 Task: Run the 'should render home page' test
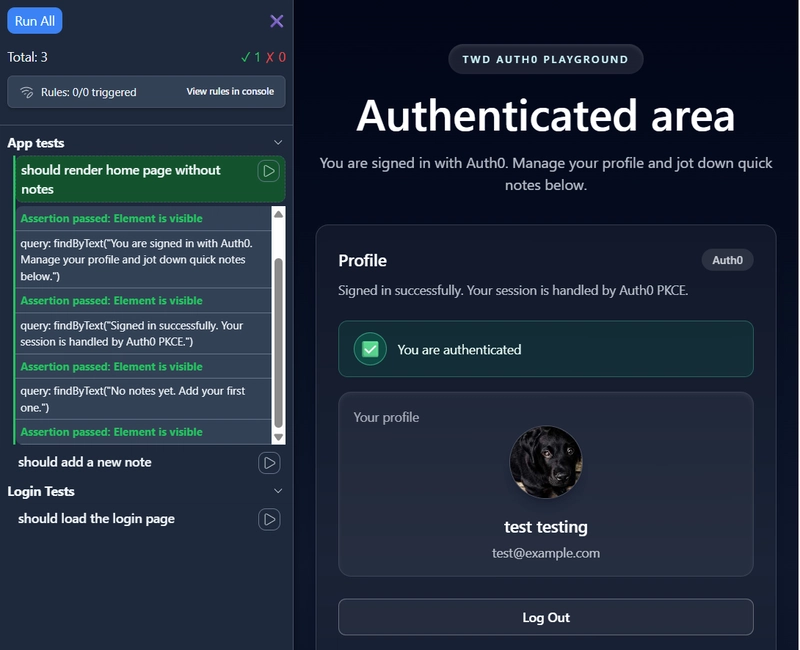click(x=268, y=171)
